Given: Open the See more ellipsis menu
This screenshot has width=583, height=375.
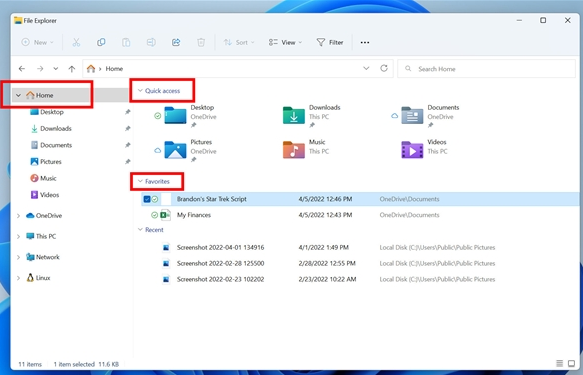Looking at the screenshot, I should click(x=365, y=42).
